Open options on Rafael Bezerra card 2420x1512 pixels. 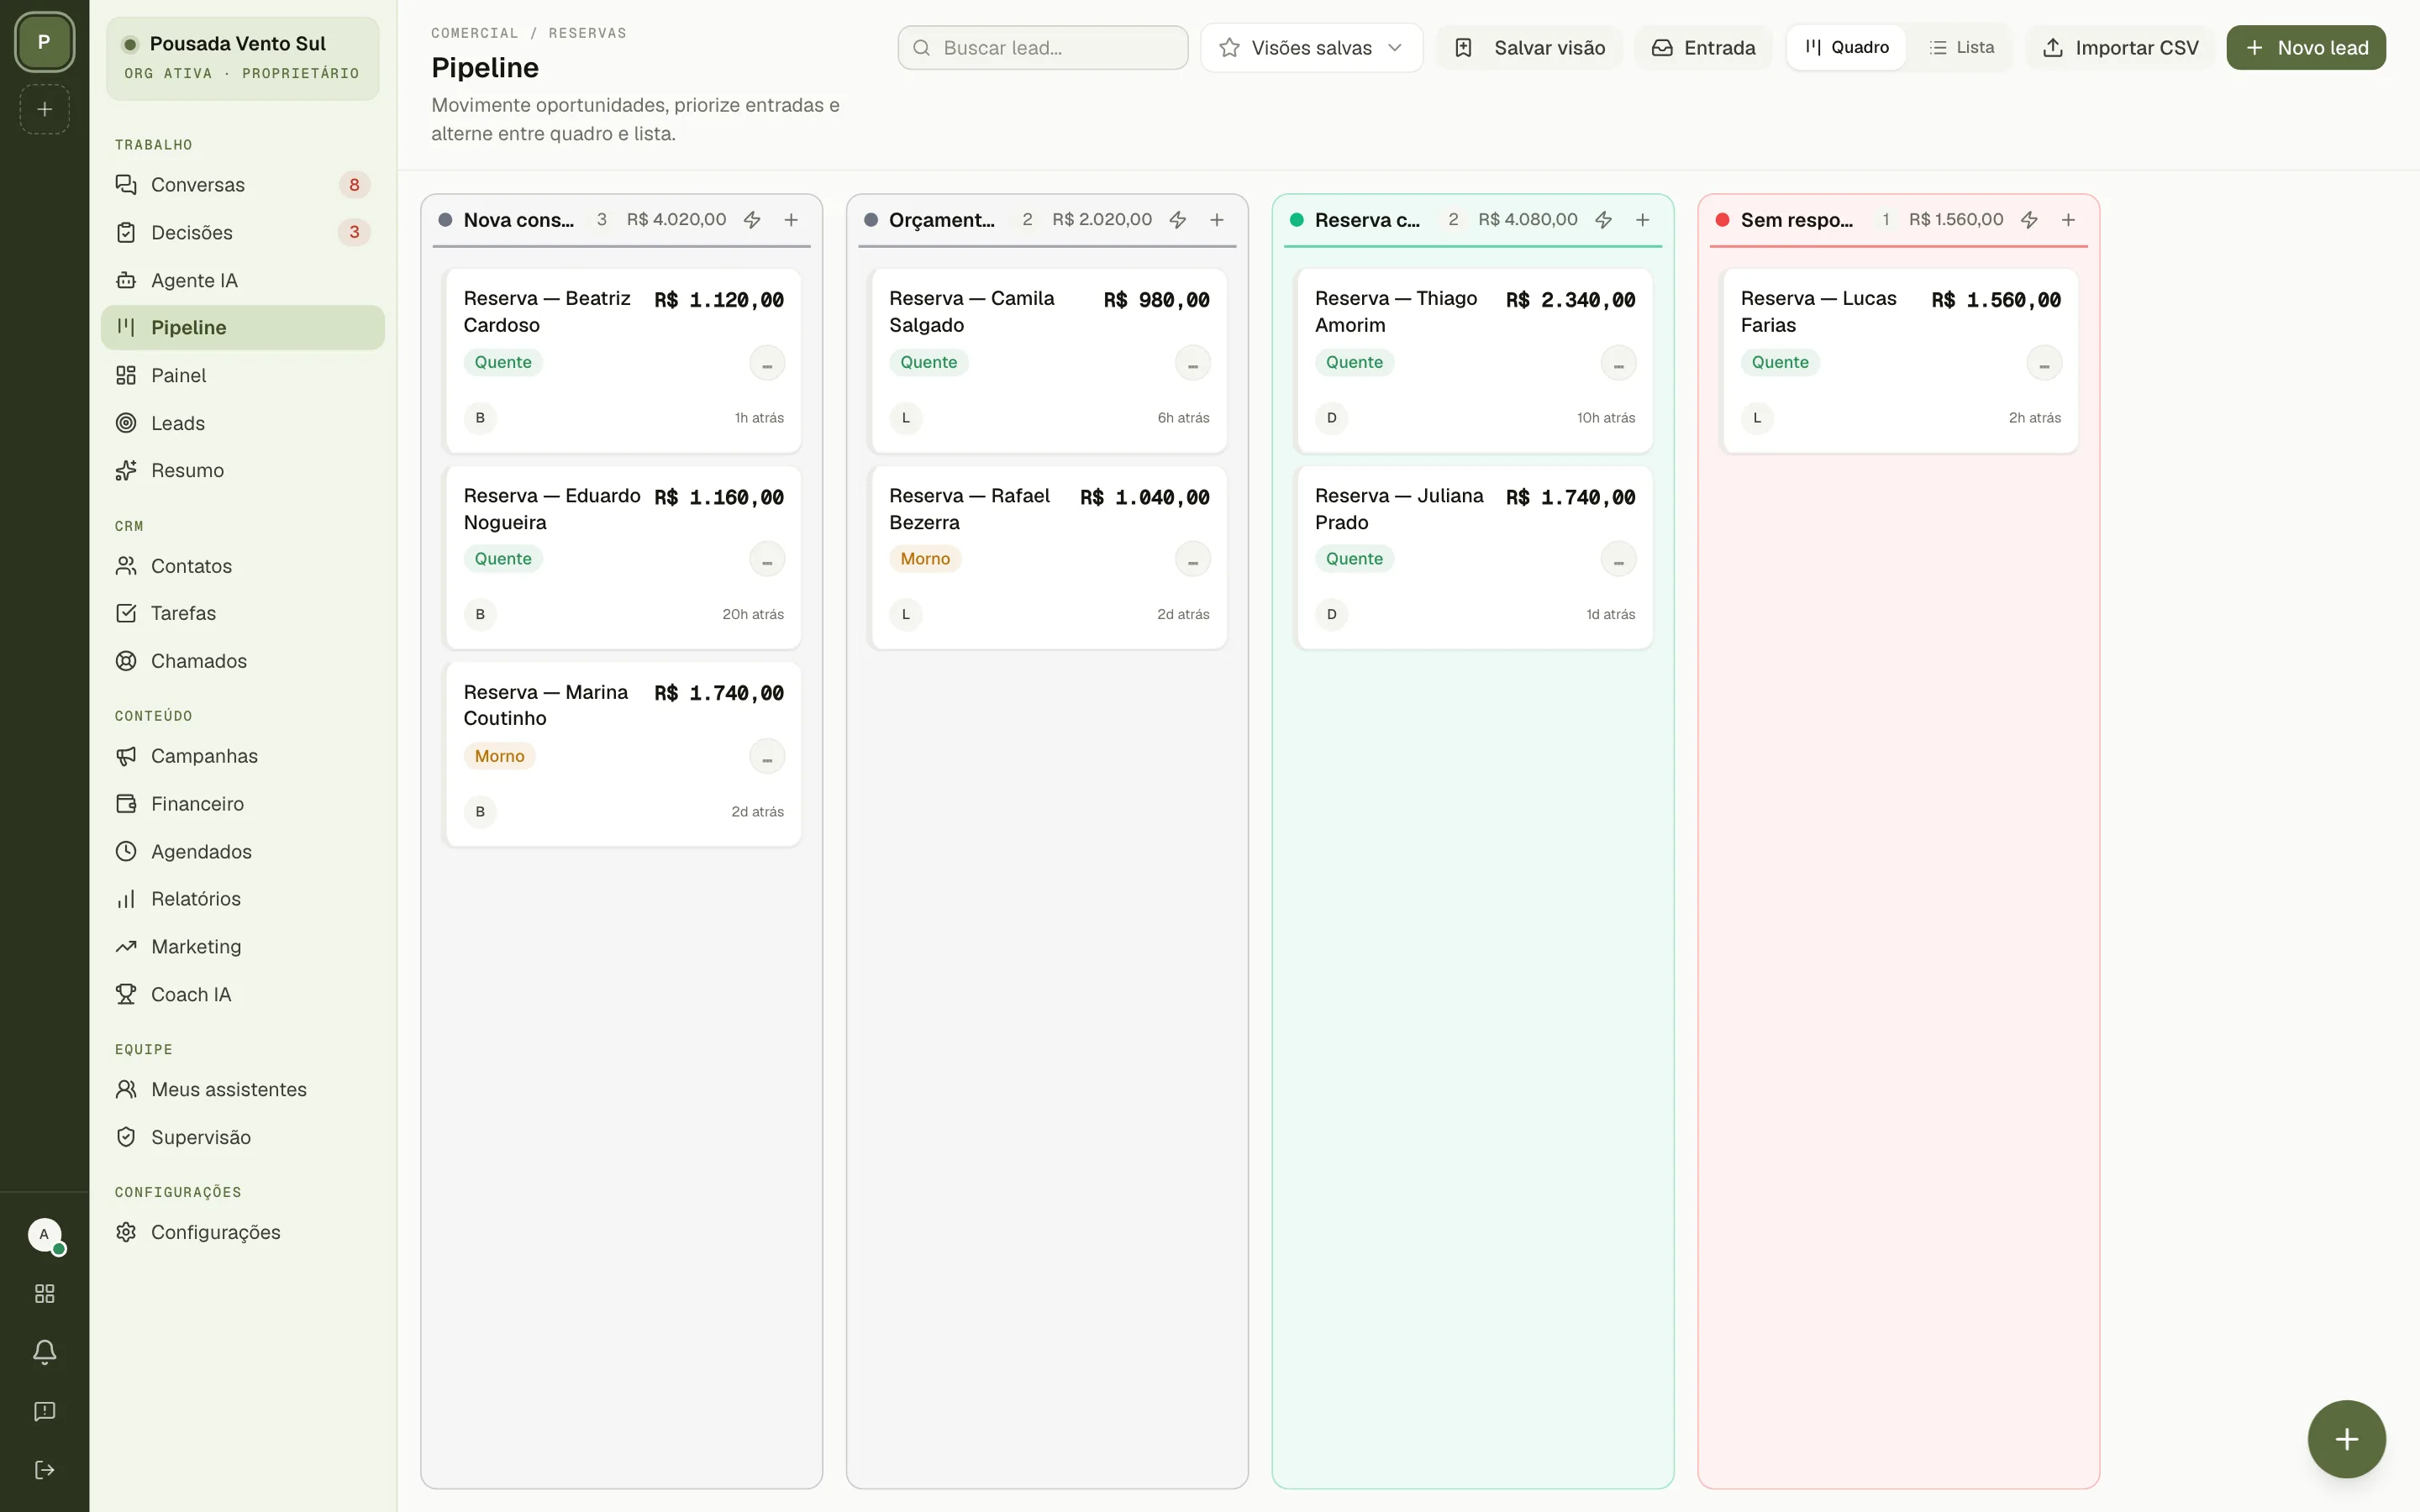1192,559
